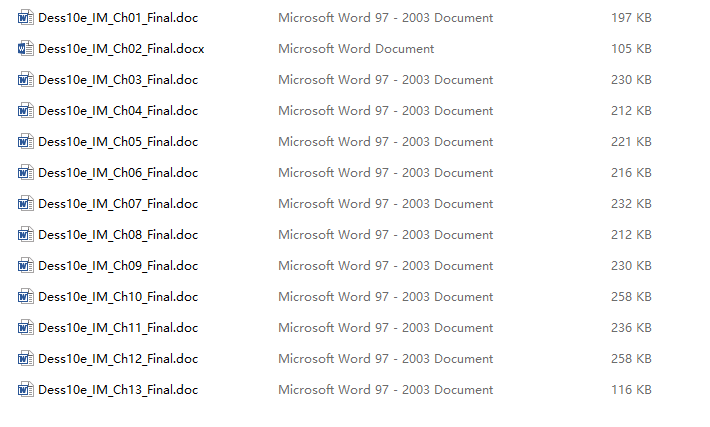Click the 197 KB size entry
The image size is (710, 427).
click(x=631, y=18)
